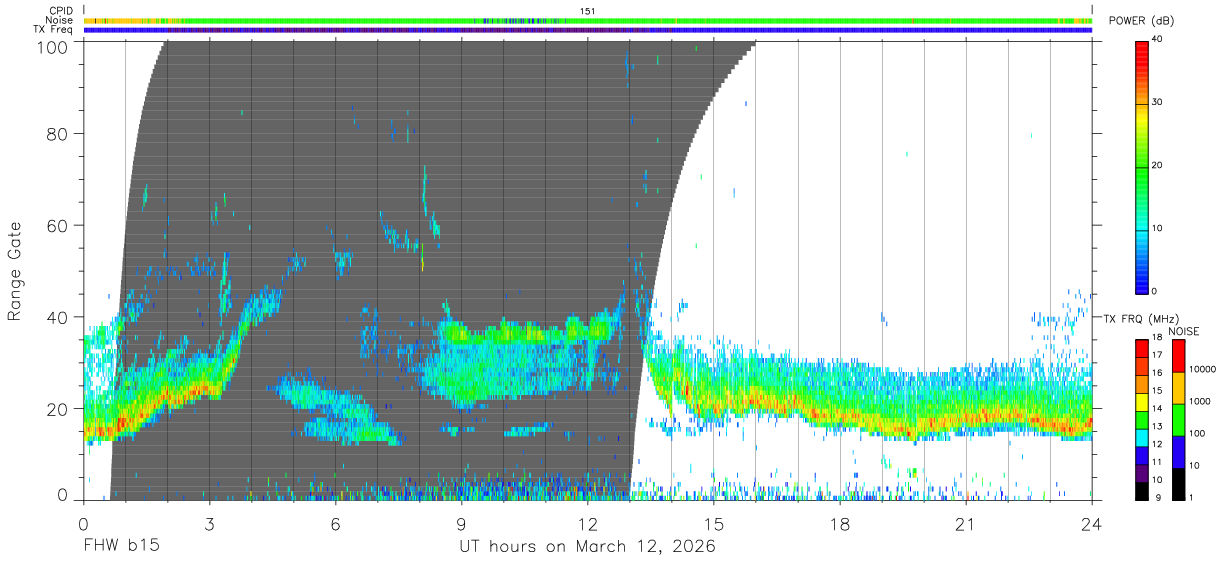
Task: Click noise scale value 10000
Action: tap(1202, 371)
